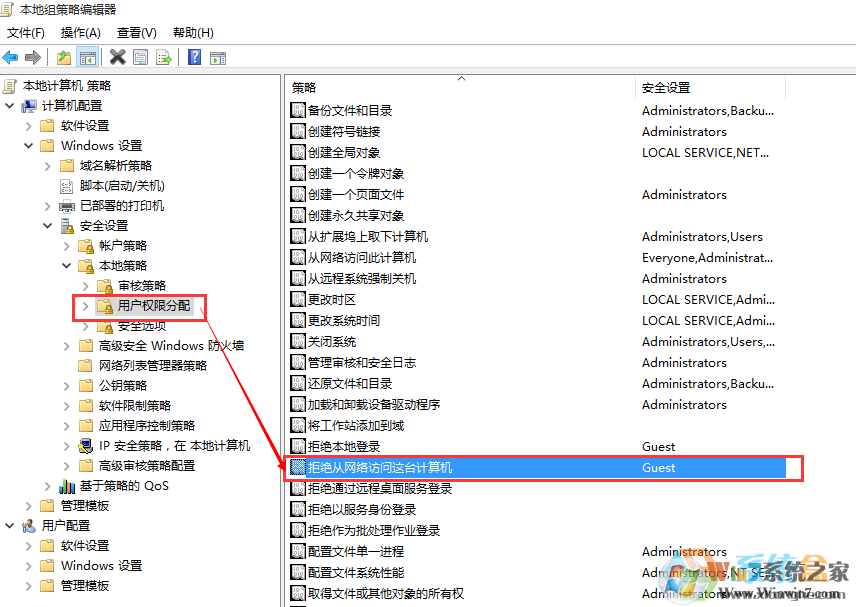Click the script icon beside 脚本(启动/关机)
The width and height of the screenshot is (856, 607).
coord(66,186)
